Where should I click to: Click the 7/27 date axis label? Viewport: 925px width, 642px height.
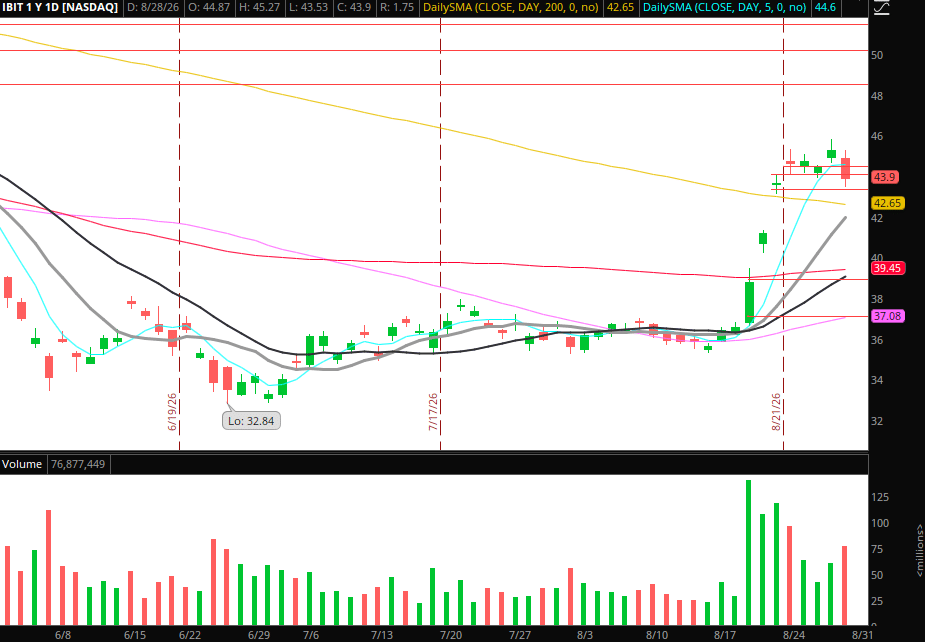pyautogui.click(x=520, y=635)
